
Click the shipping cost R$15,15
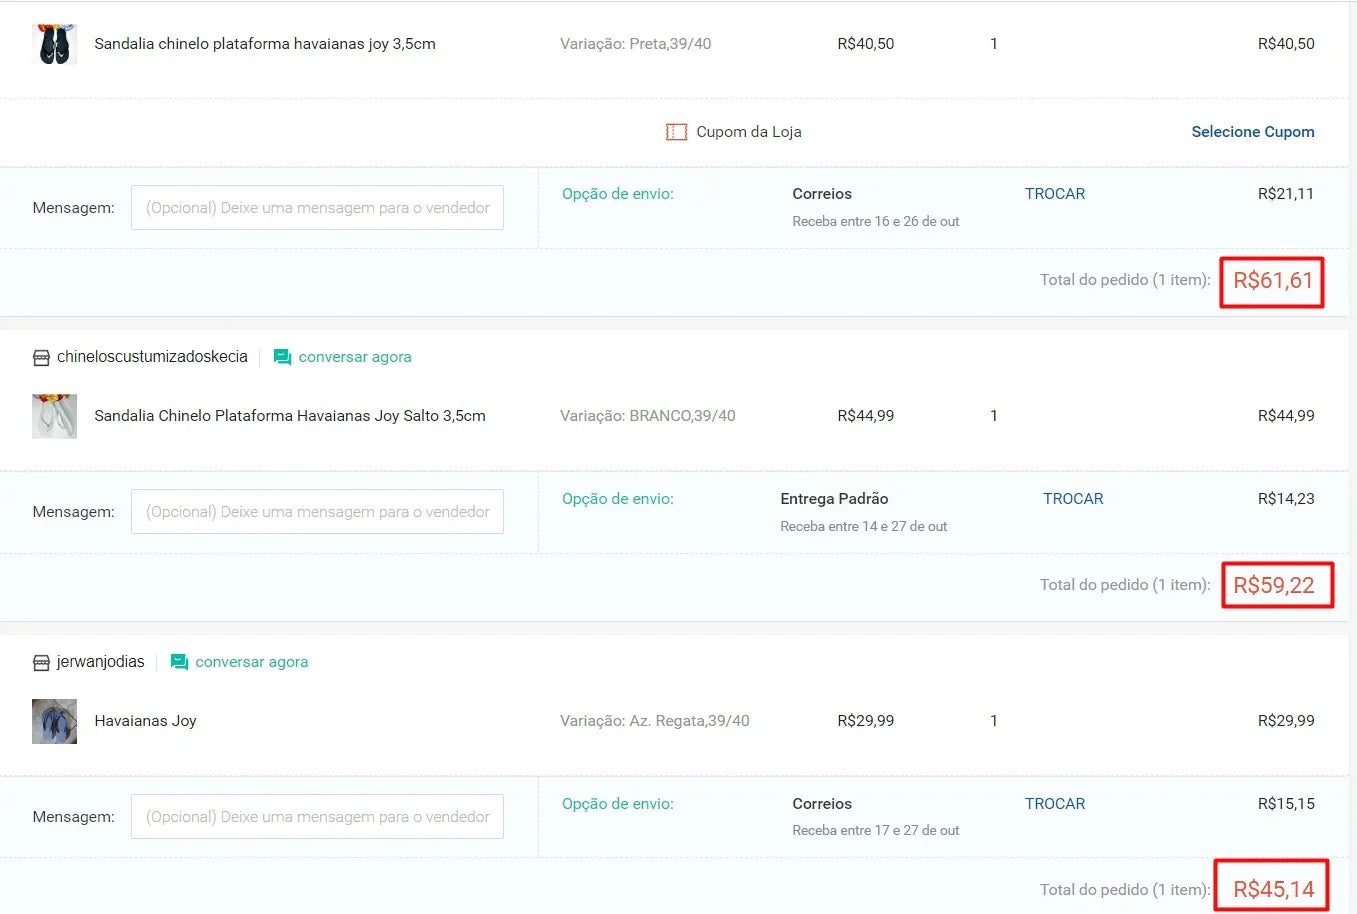point(1286,804)
